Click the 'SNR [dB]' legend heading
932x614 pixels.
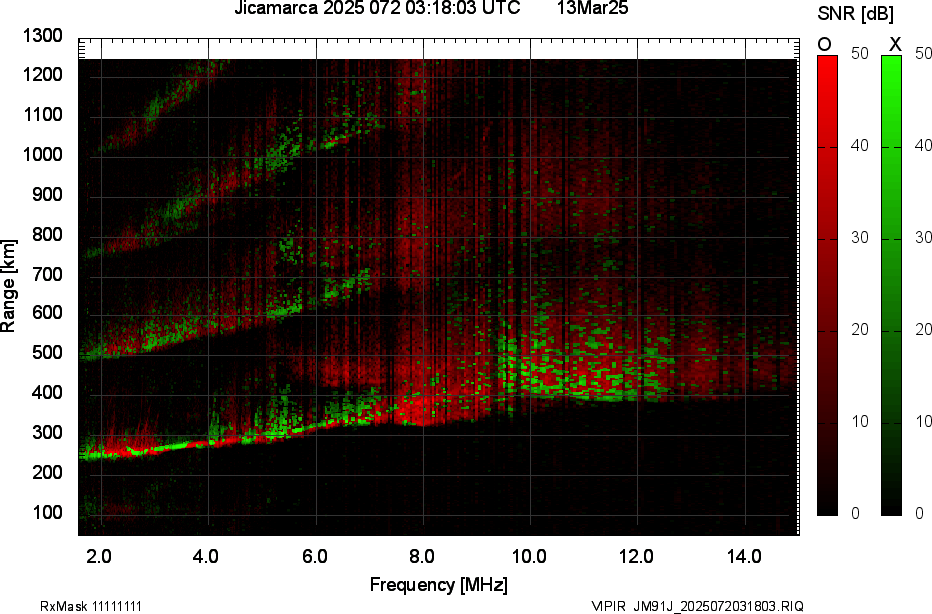click(855, 14)
